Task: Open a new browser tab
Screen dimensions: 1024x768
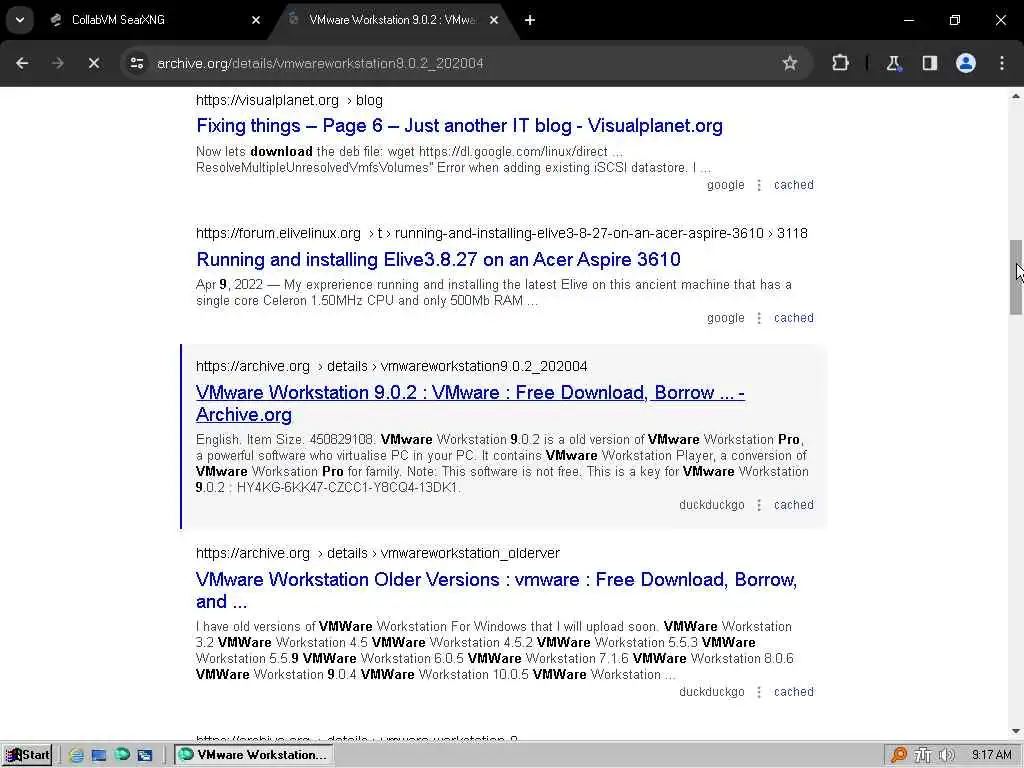Action: click(x=530, y=20)
